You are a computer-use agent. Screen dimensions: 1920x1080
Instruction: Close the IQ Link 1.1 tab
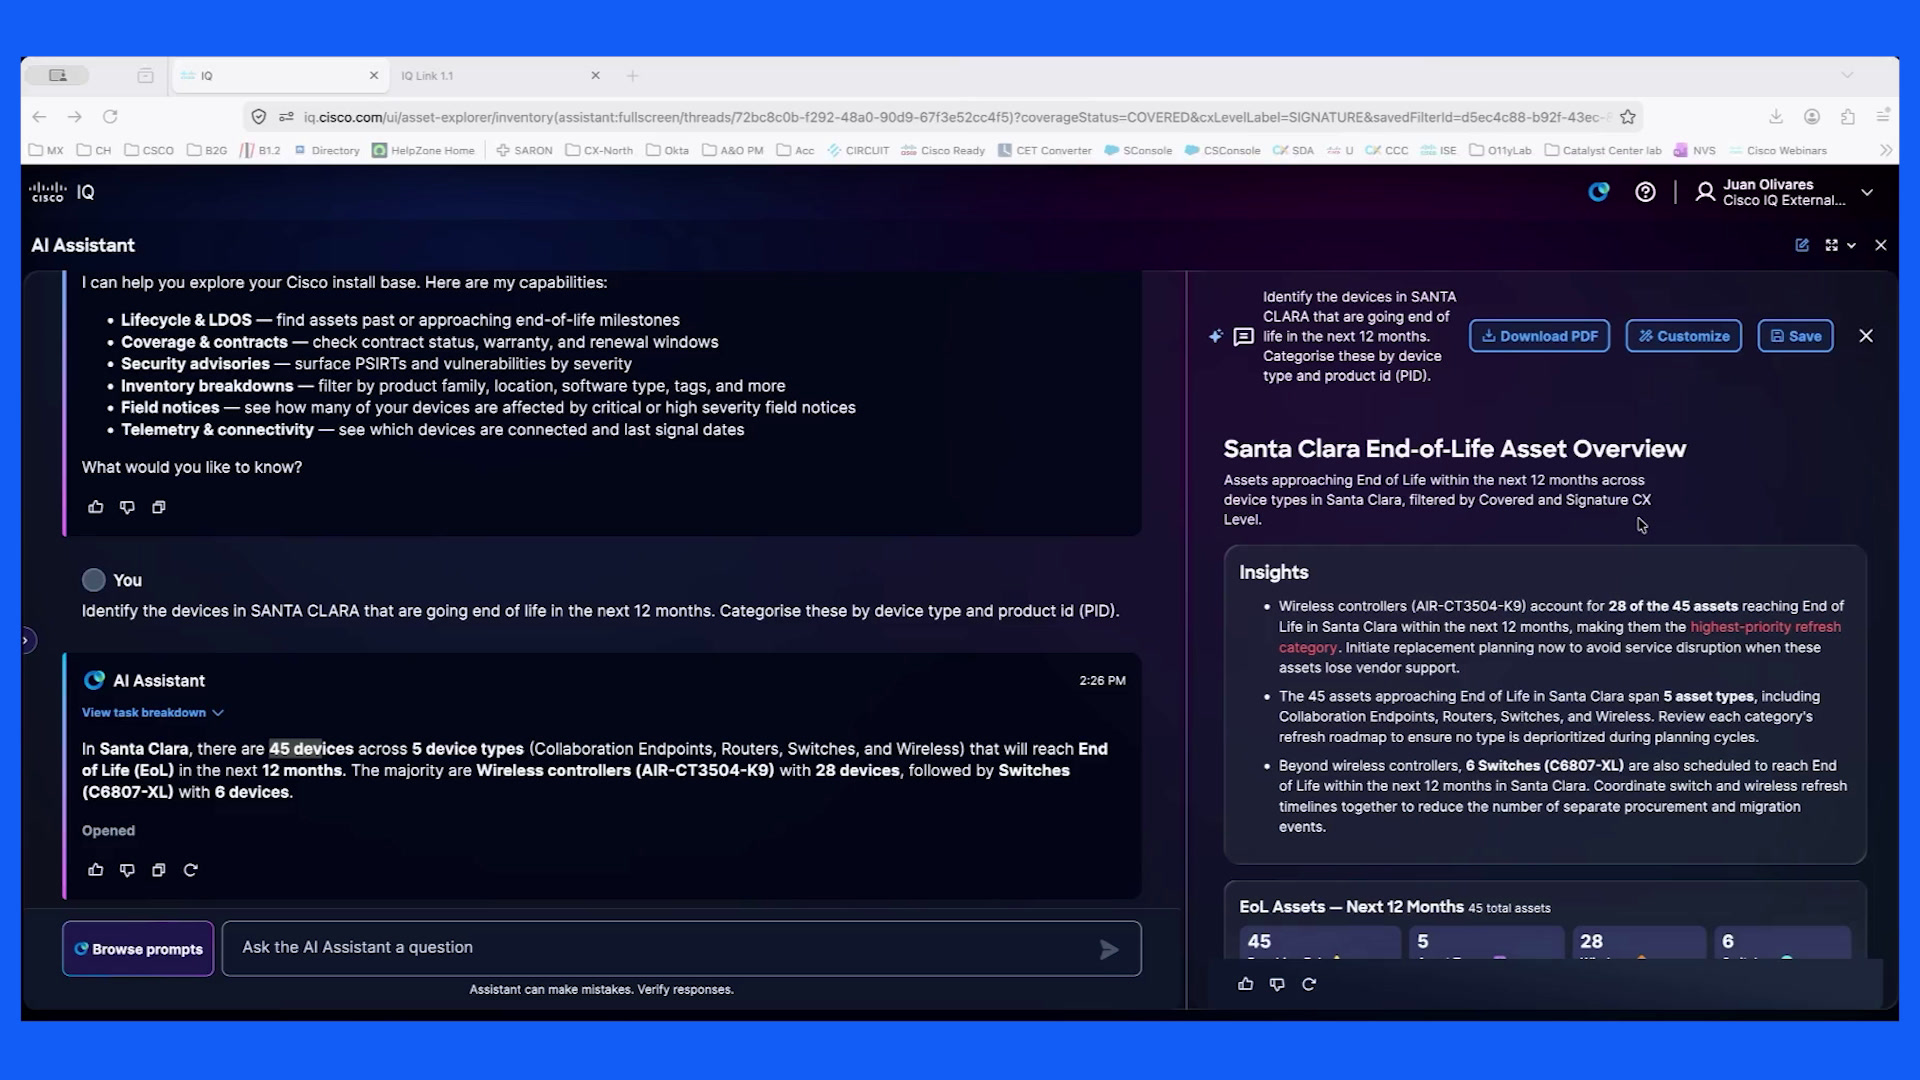596,76
